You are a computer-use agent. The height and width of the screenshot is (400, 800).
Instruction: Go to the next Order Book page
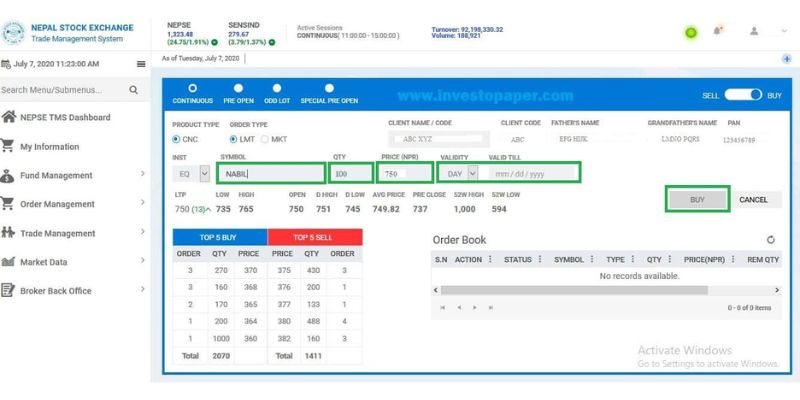point(474,308)
